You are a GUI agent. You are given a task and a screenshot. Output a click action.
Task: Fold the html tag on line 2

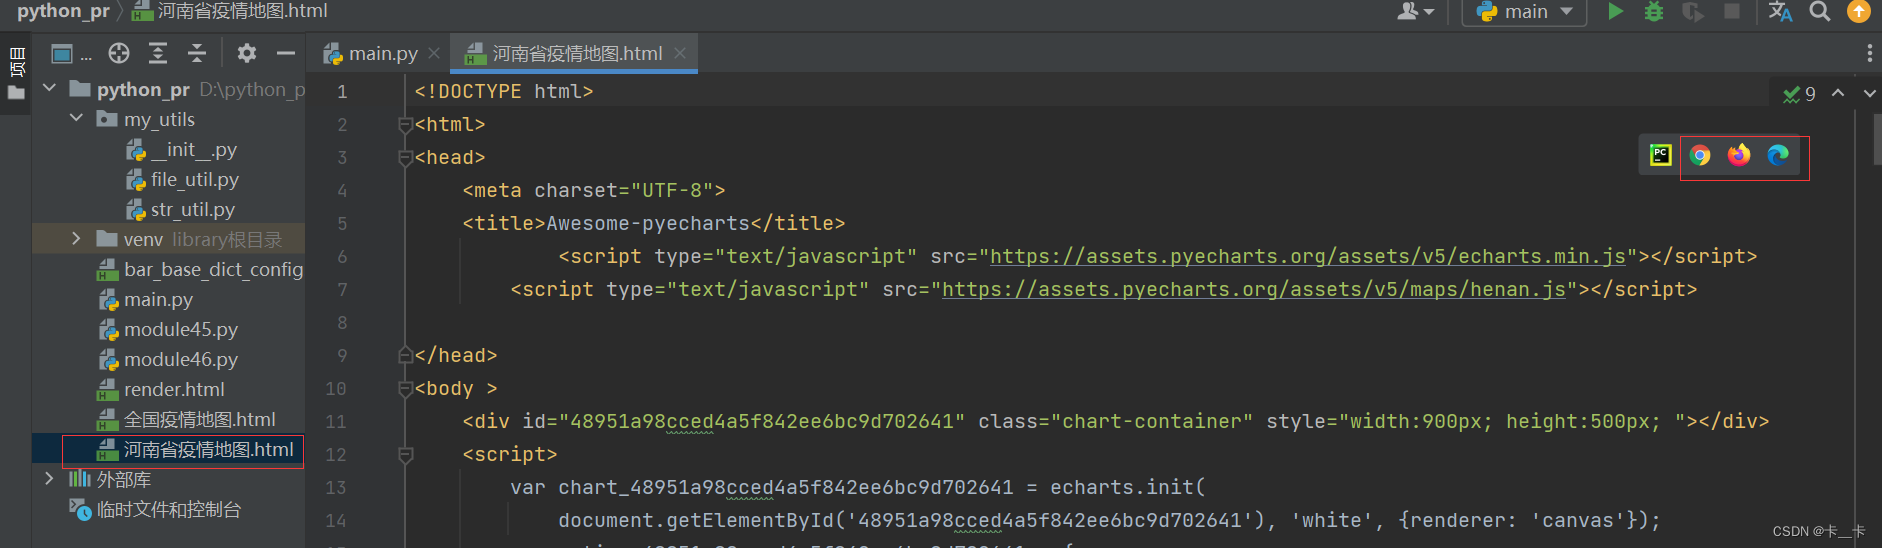pyautogui.click(x=405, y=125)
